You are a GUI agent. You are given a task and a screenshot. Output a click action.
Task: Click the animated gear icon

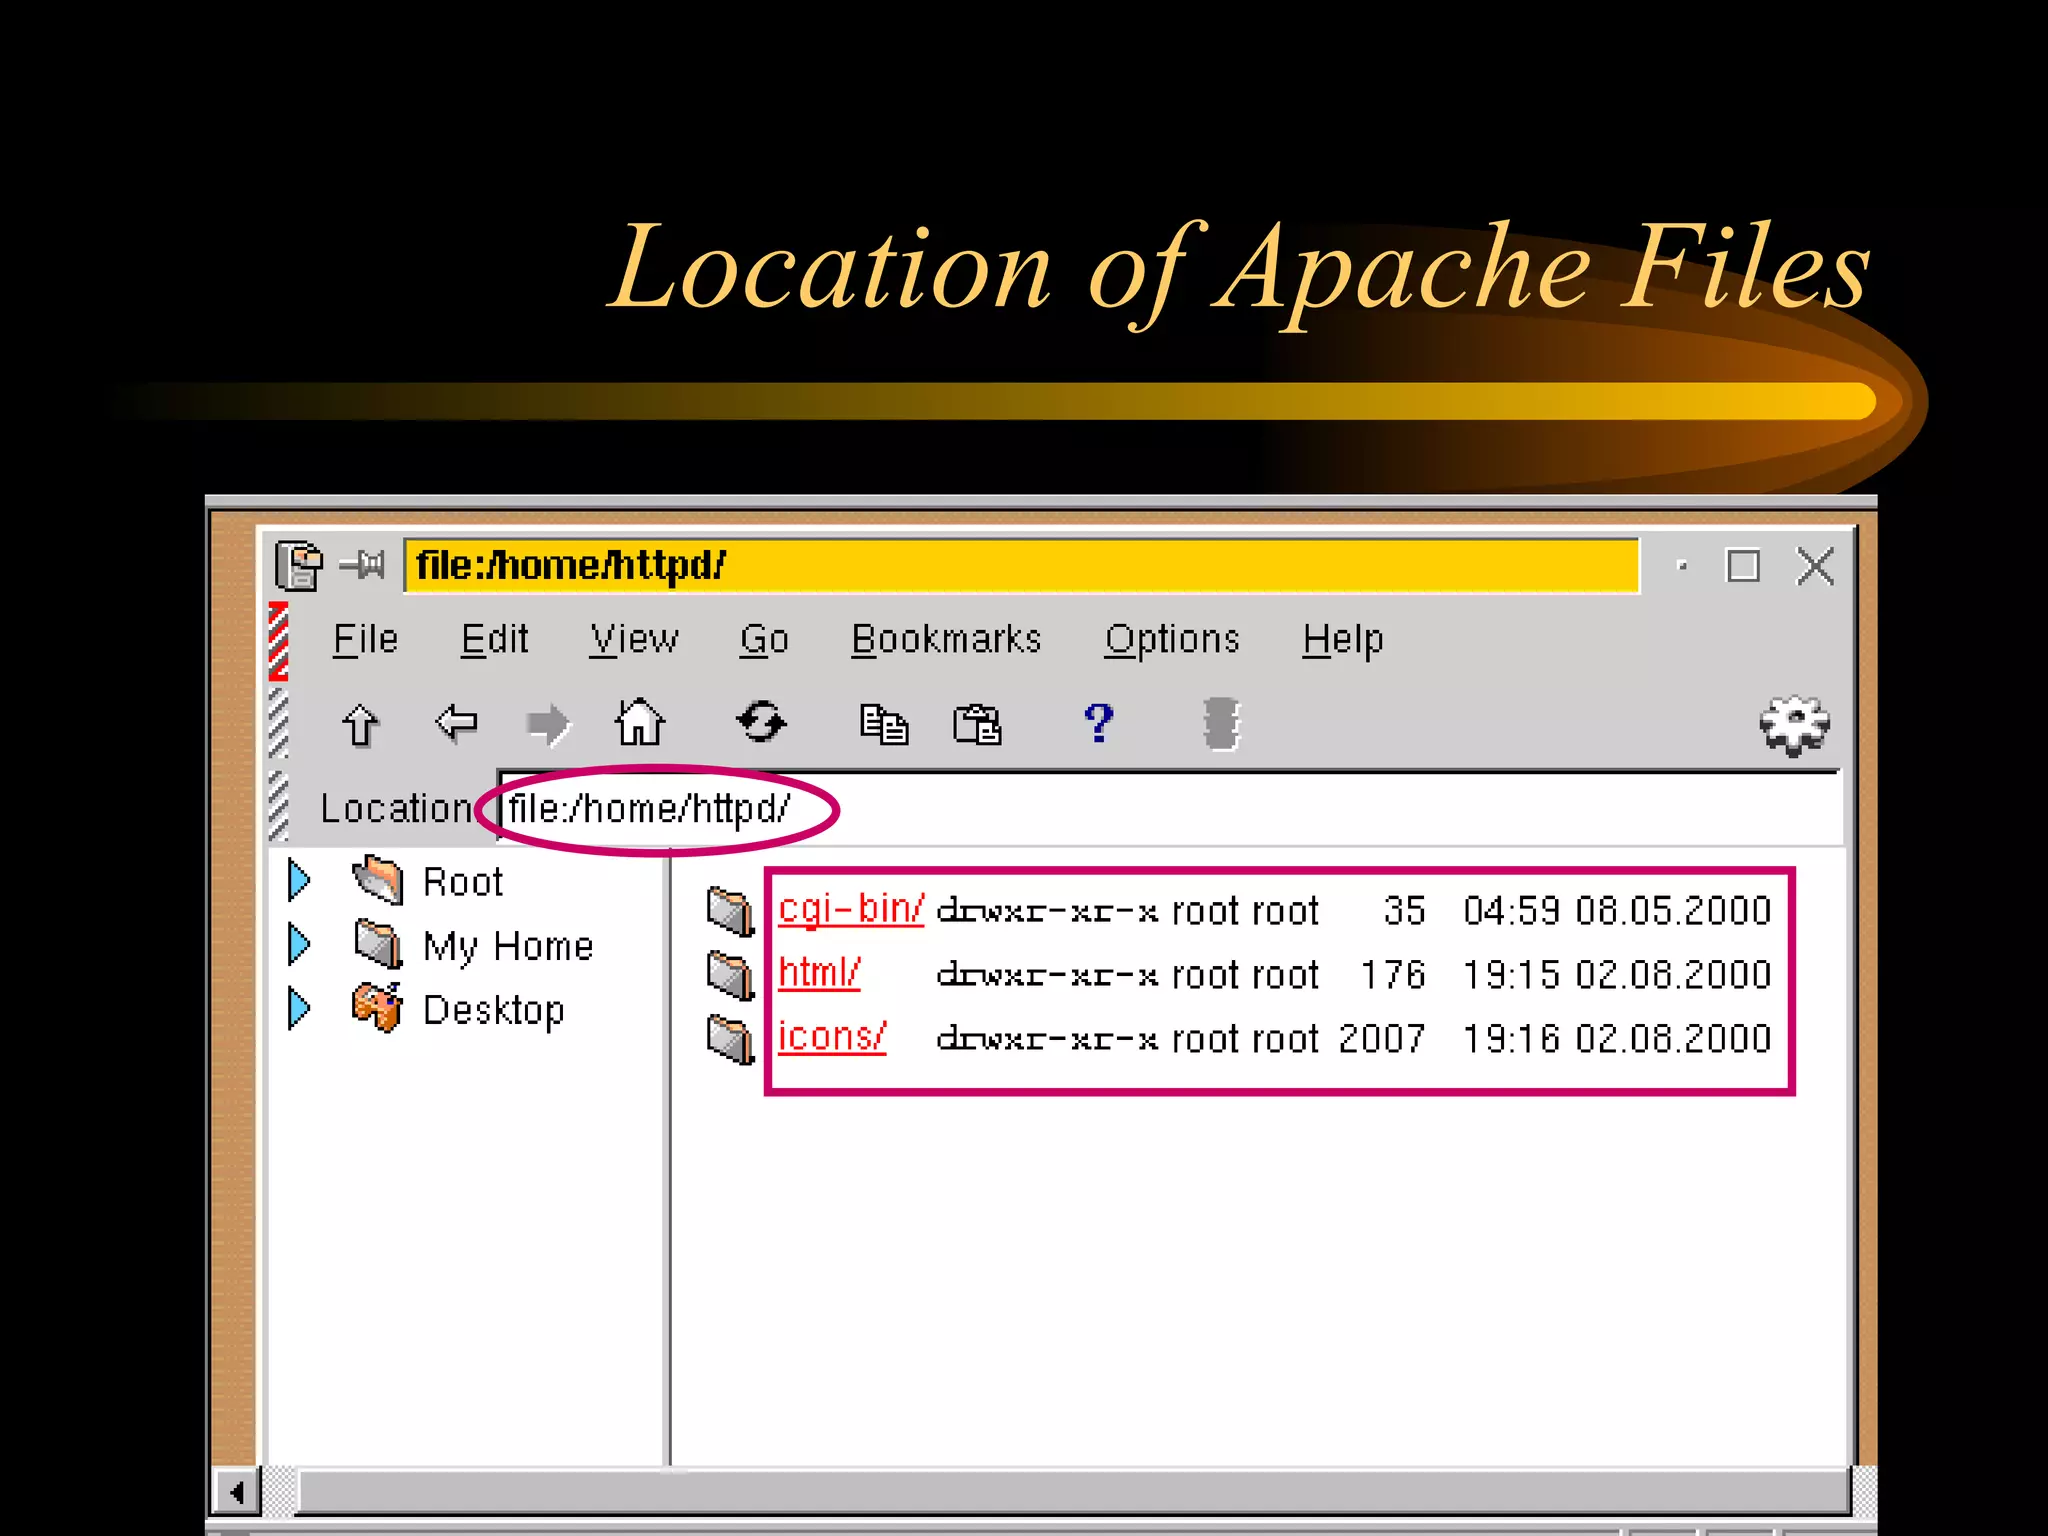pos(1795,725)
